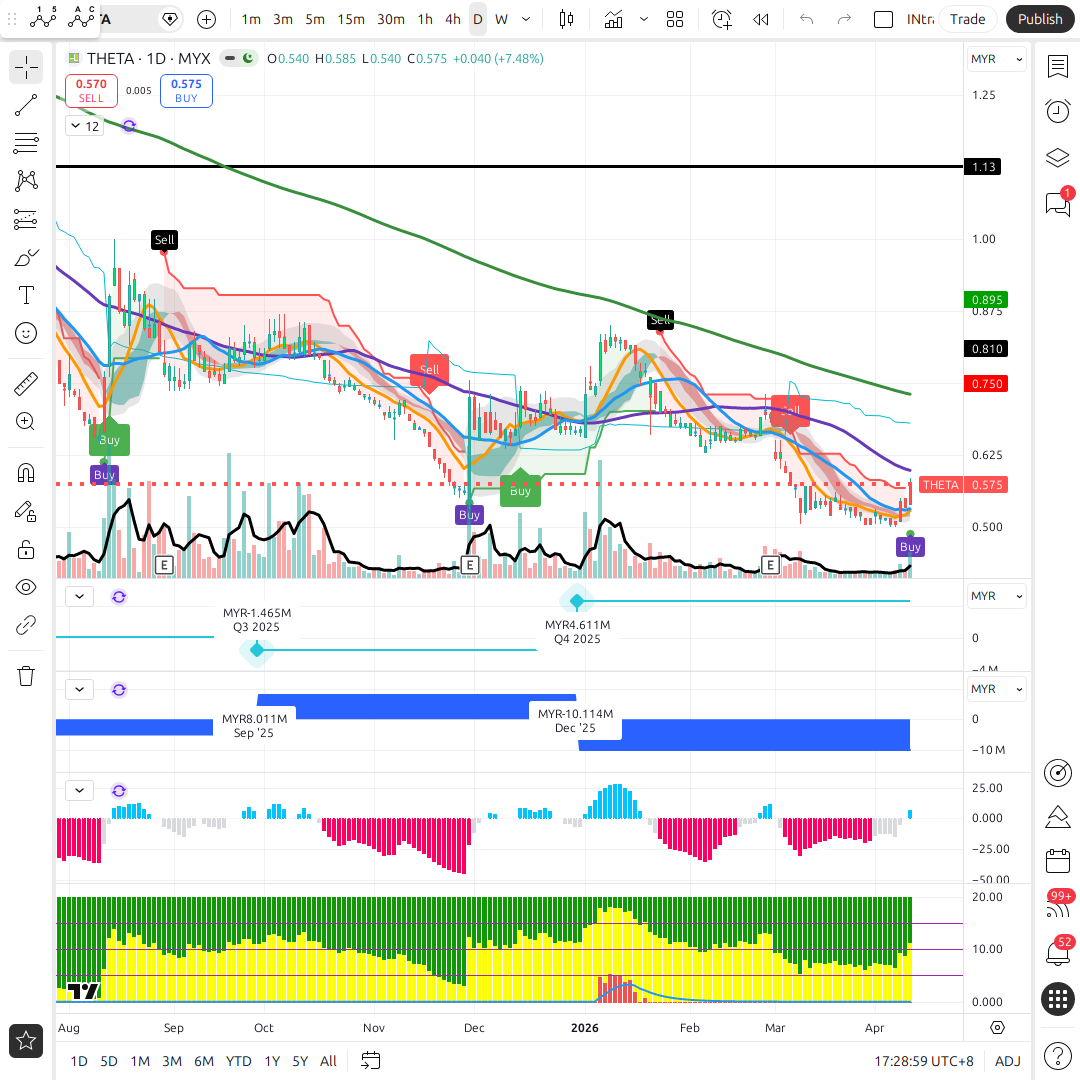The image size is (1080, 1080).
Task: Select the 4h timeframe
Action: click(453, 19)
